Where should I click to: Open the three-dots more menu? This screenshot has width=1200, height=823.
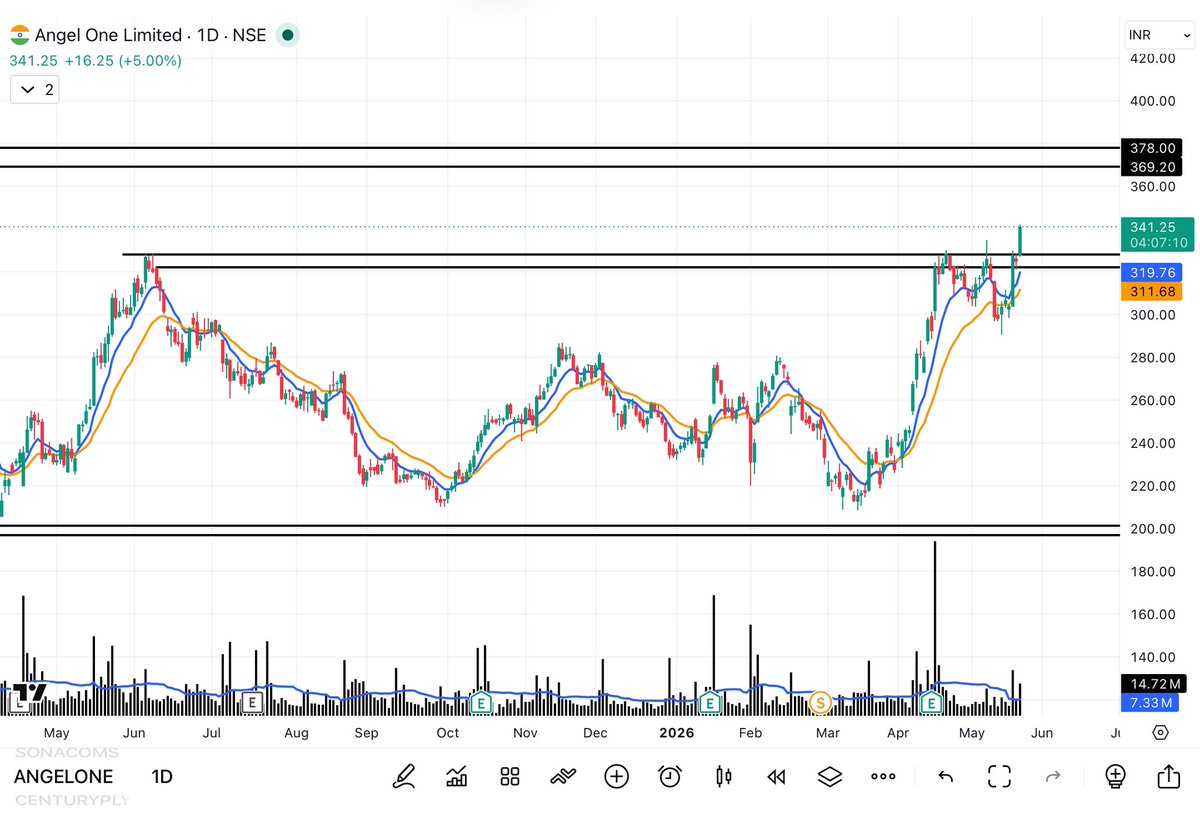pos(883,776)
